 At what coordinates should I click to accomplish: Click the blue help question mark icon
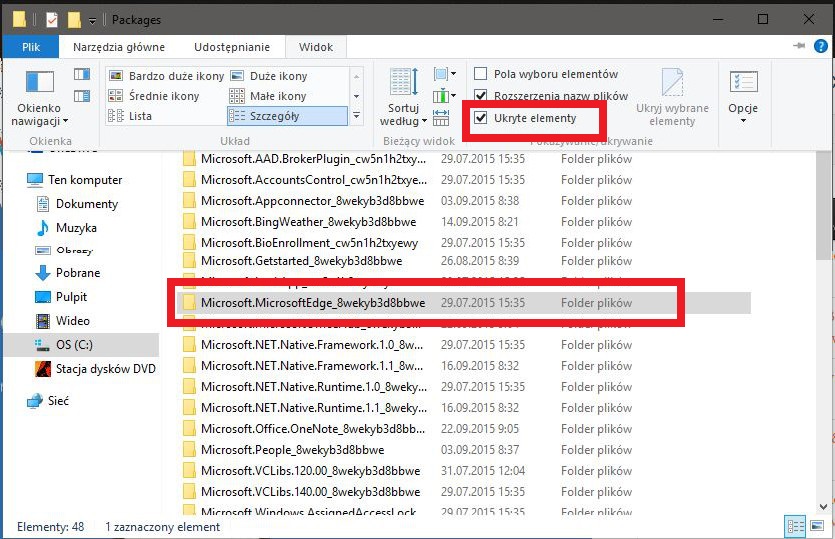tap(821, 46)
